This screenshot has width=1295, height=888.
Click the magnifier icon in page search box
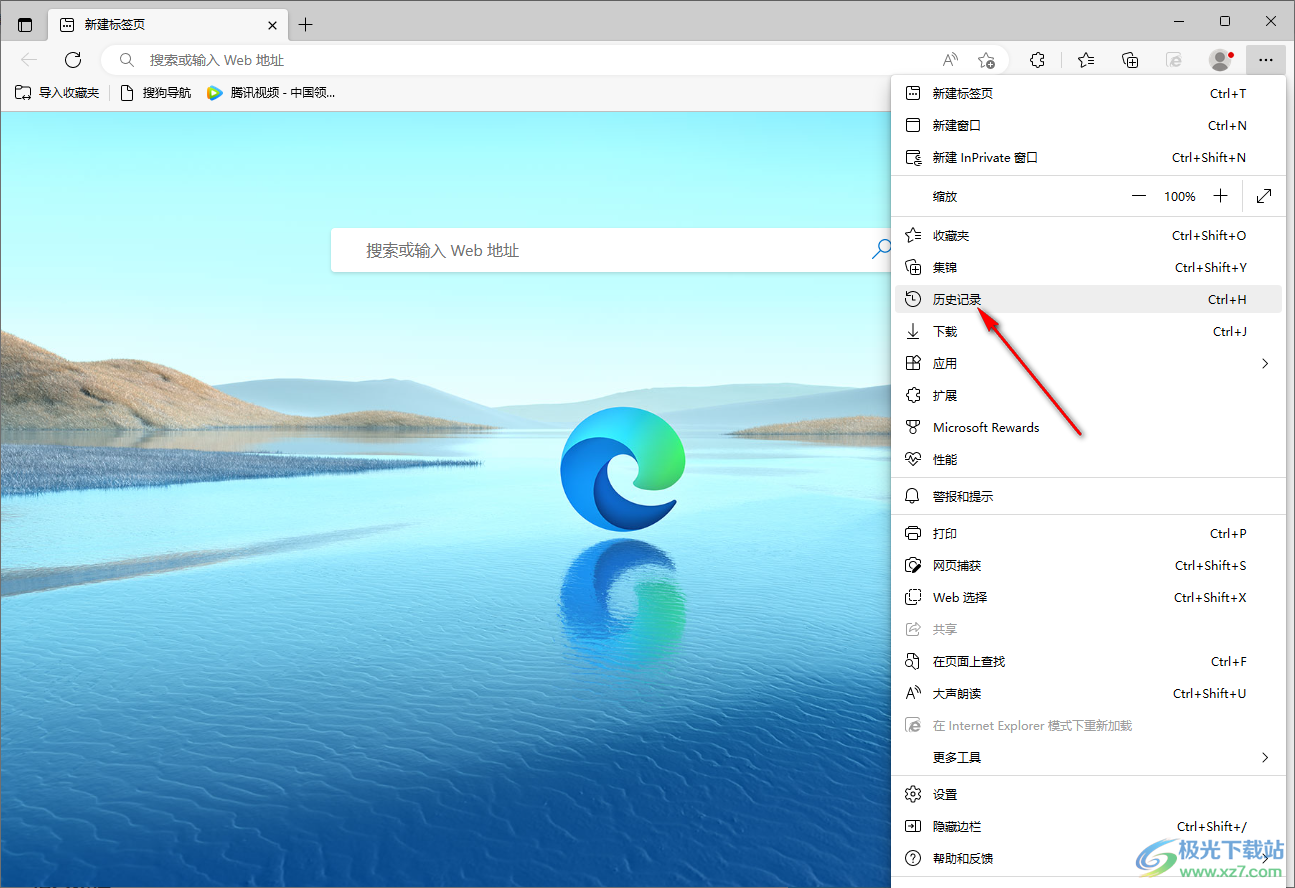(x=881, y=250)
